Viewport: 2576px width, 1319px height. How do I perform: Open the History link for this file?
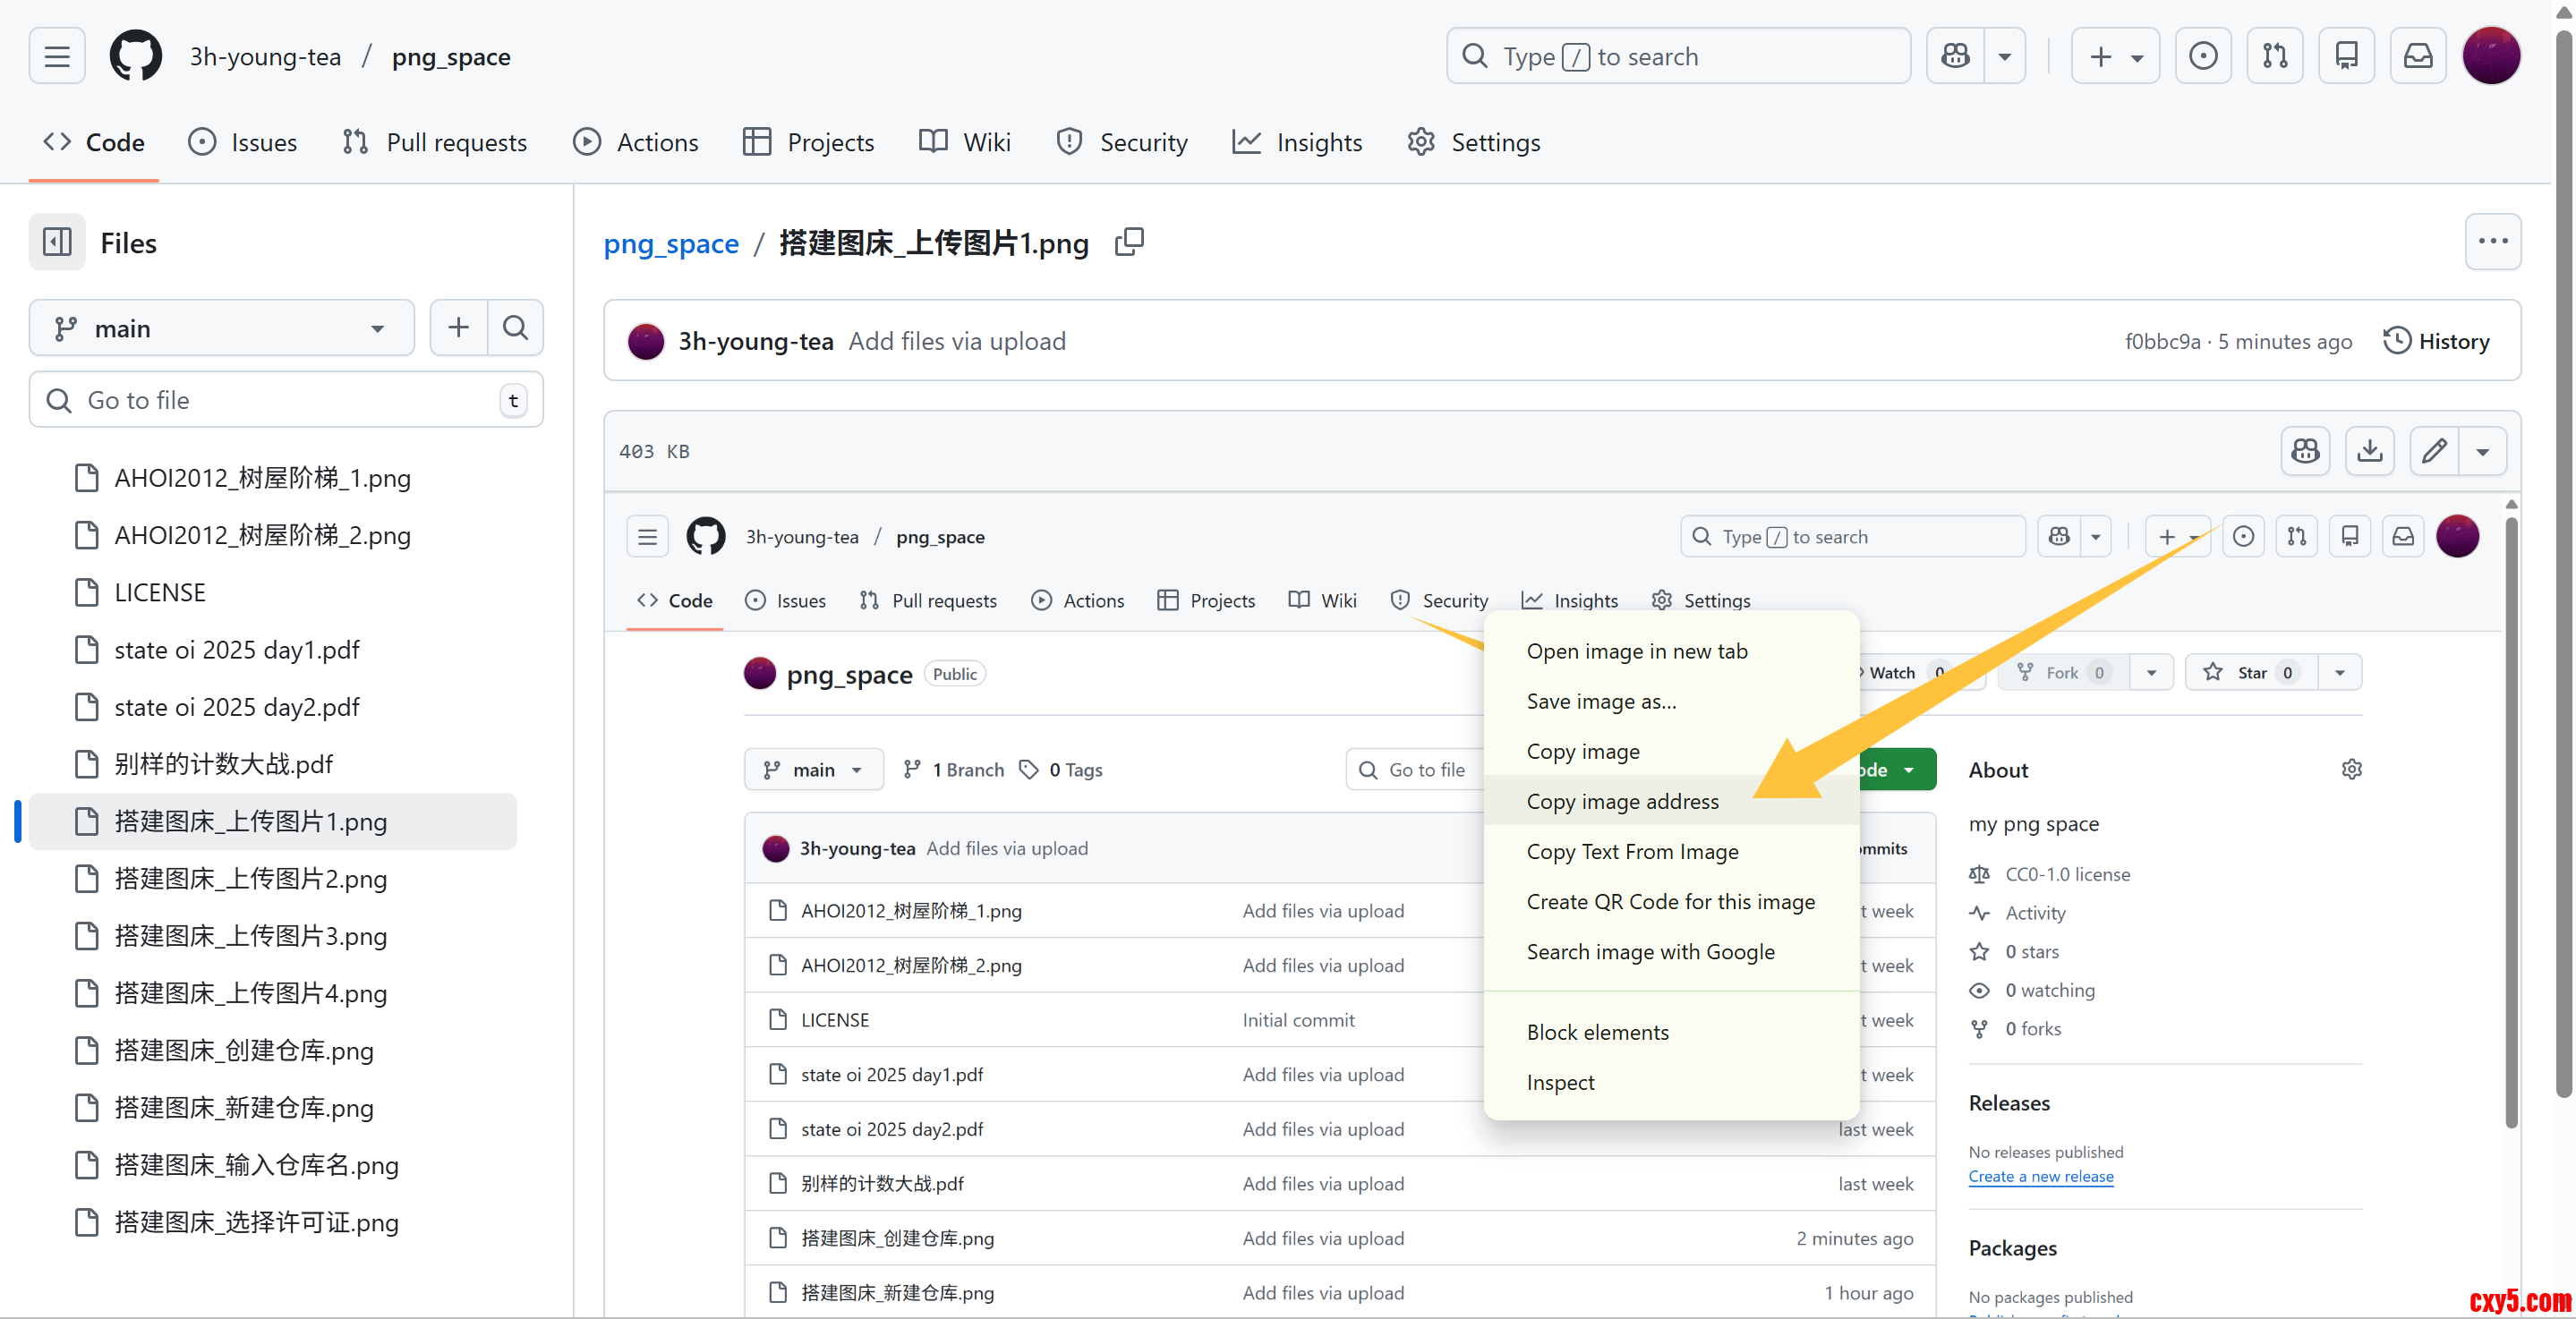(x=2436, y=341)
